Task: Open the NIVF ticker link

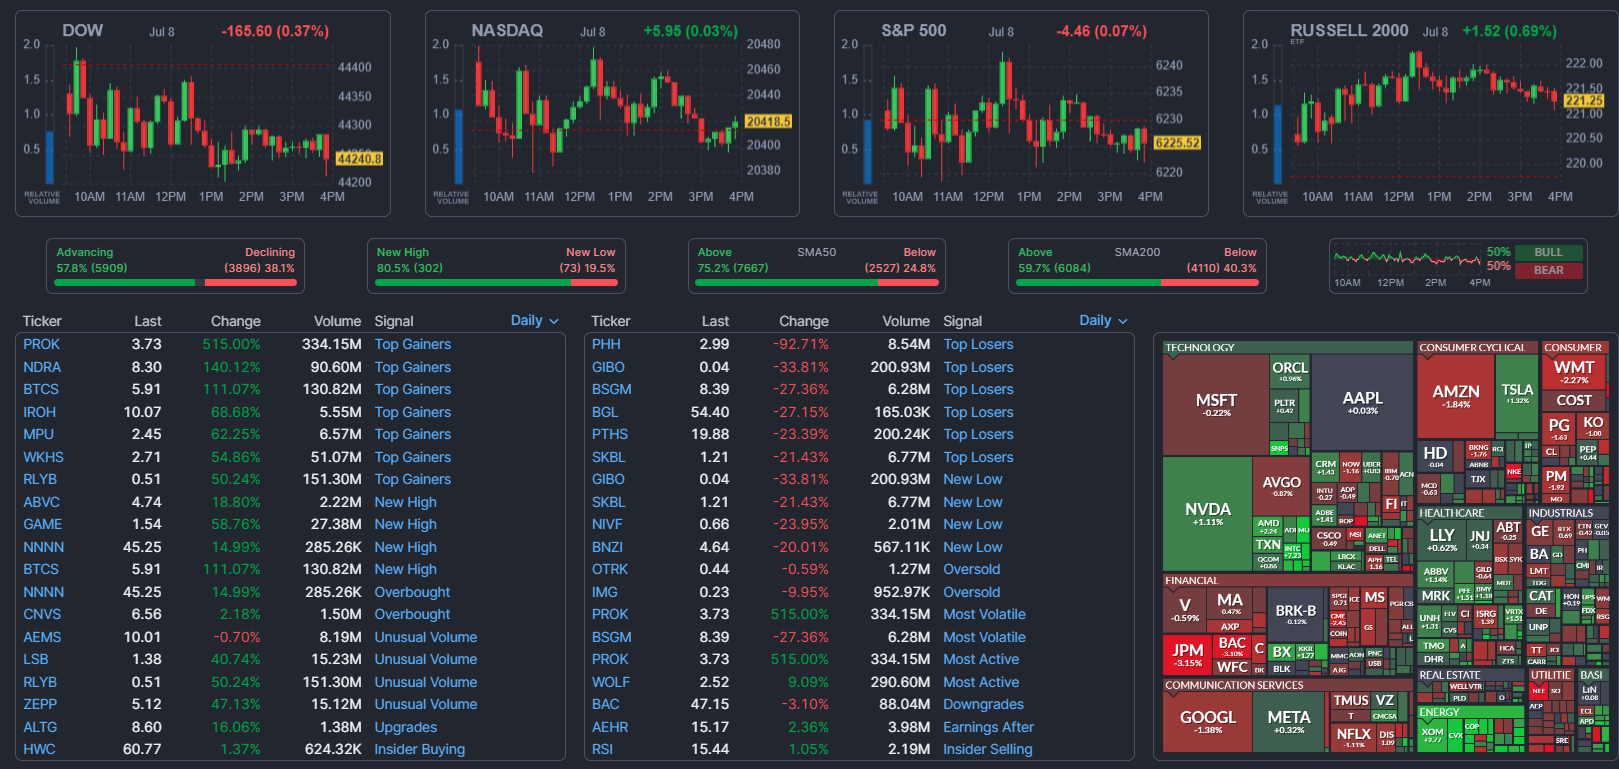Action: (606, 524)
